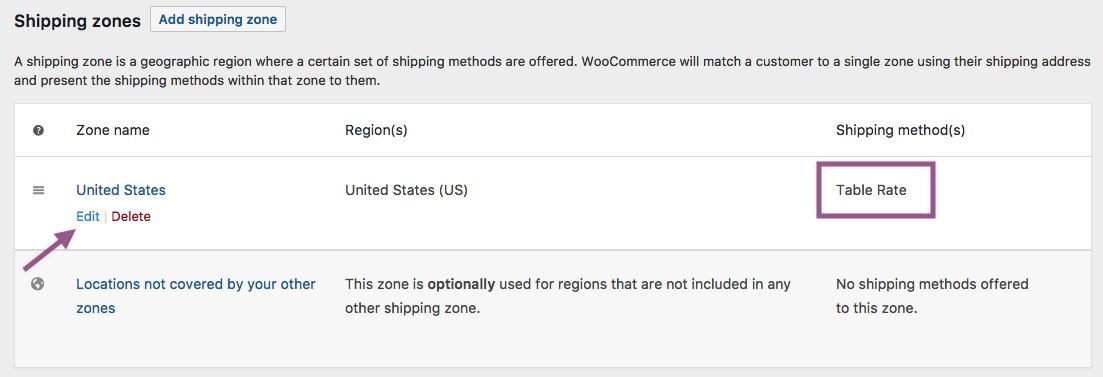Open Locations not covered by your other zones
The width and height of the screenshot is (1103, 377).
coord(196,296)
